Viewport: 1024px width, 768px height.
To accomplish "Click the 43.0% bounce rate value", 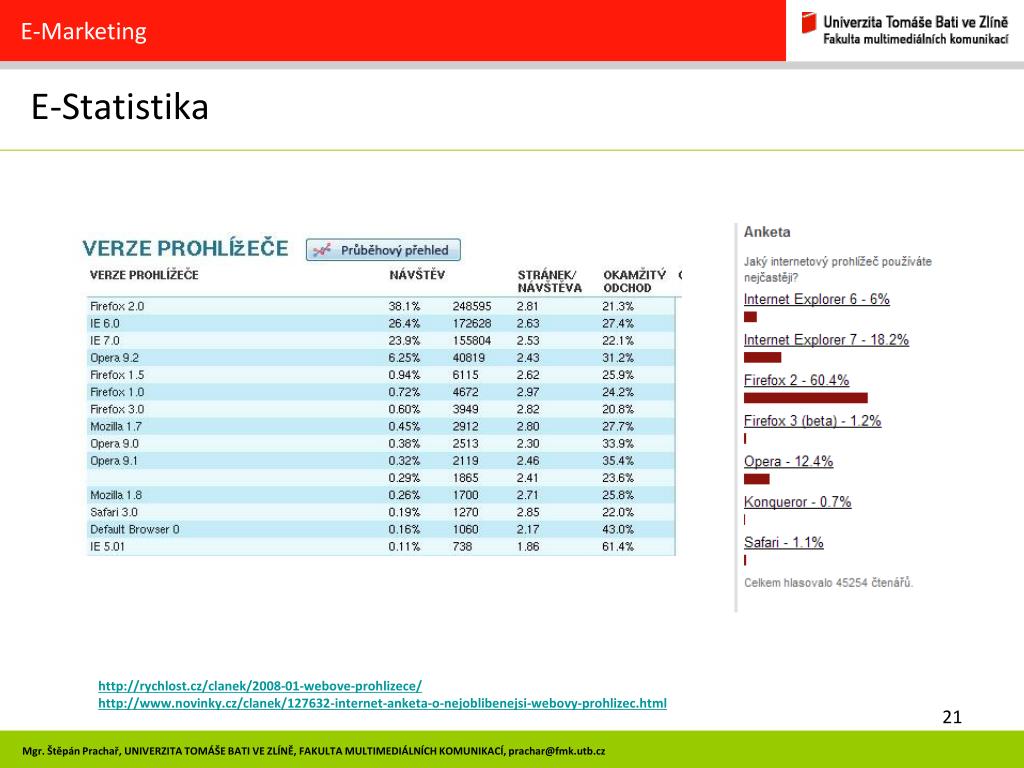I will [618, 529].
